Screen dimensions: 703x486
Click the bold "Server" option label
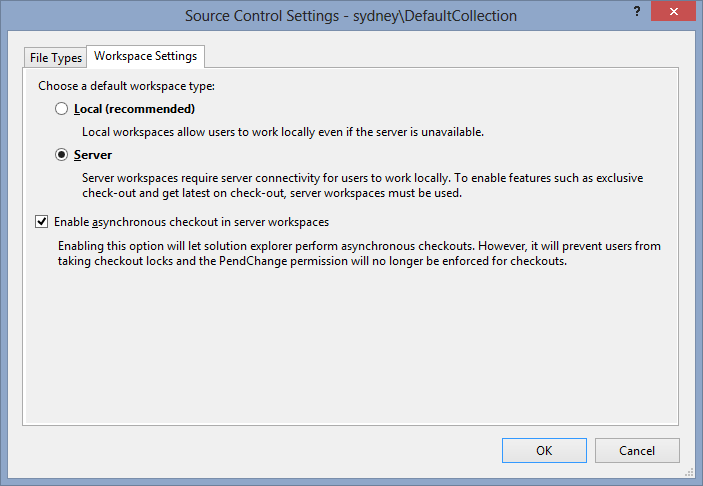coord(93,155)
